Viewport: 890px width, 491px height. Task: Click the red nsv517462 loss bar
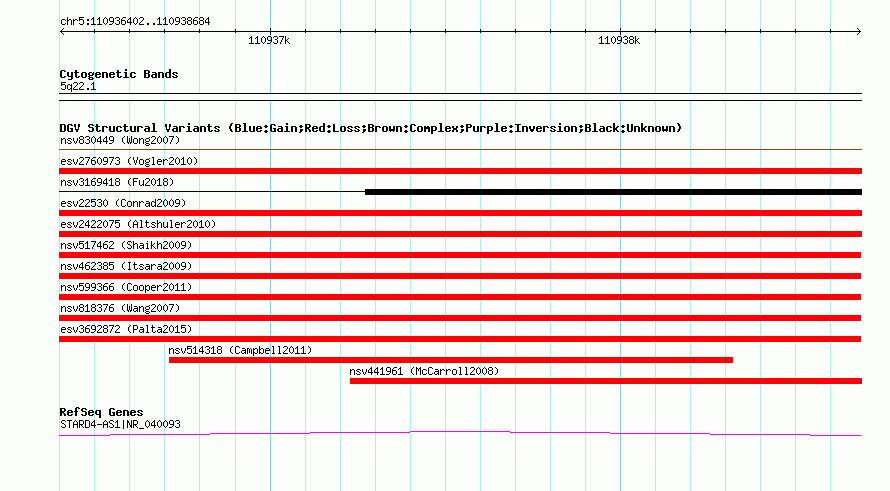(460, 255)
